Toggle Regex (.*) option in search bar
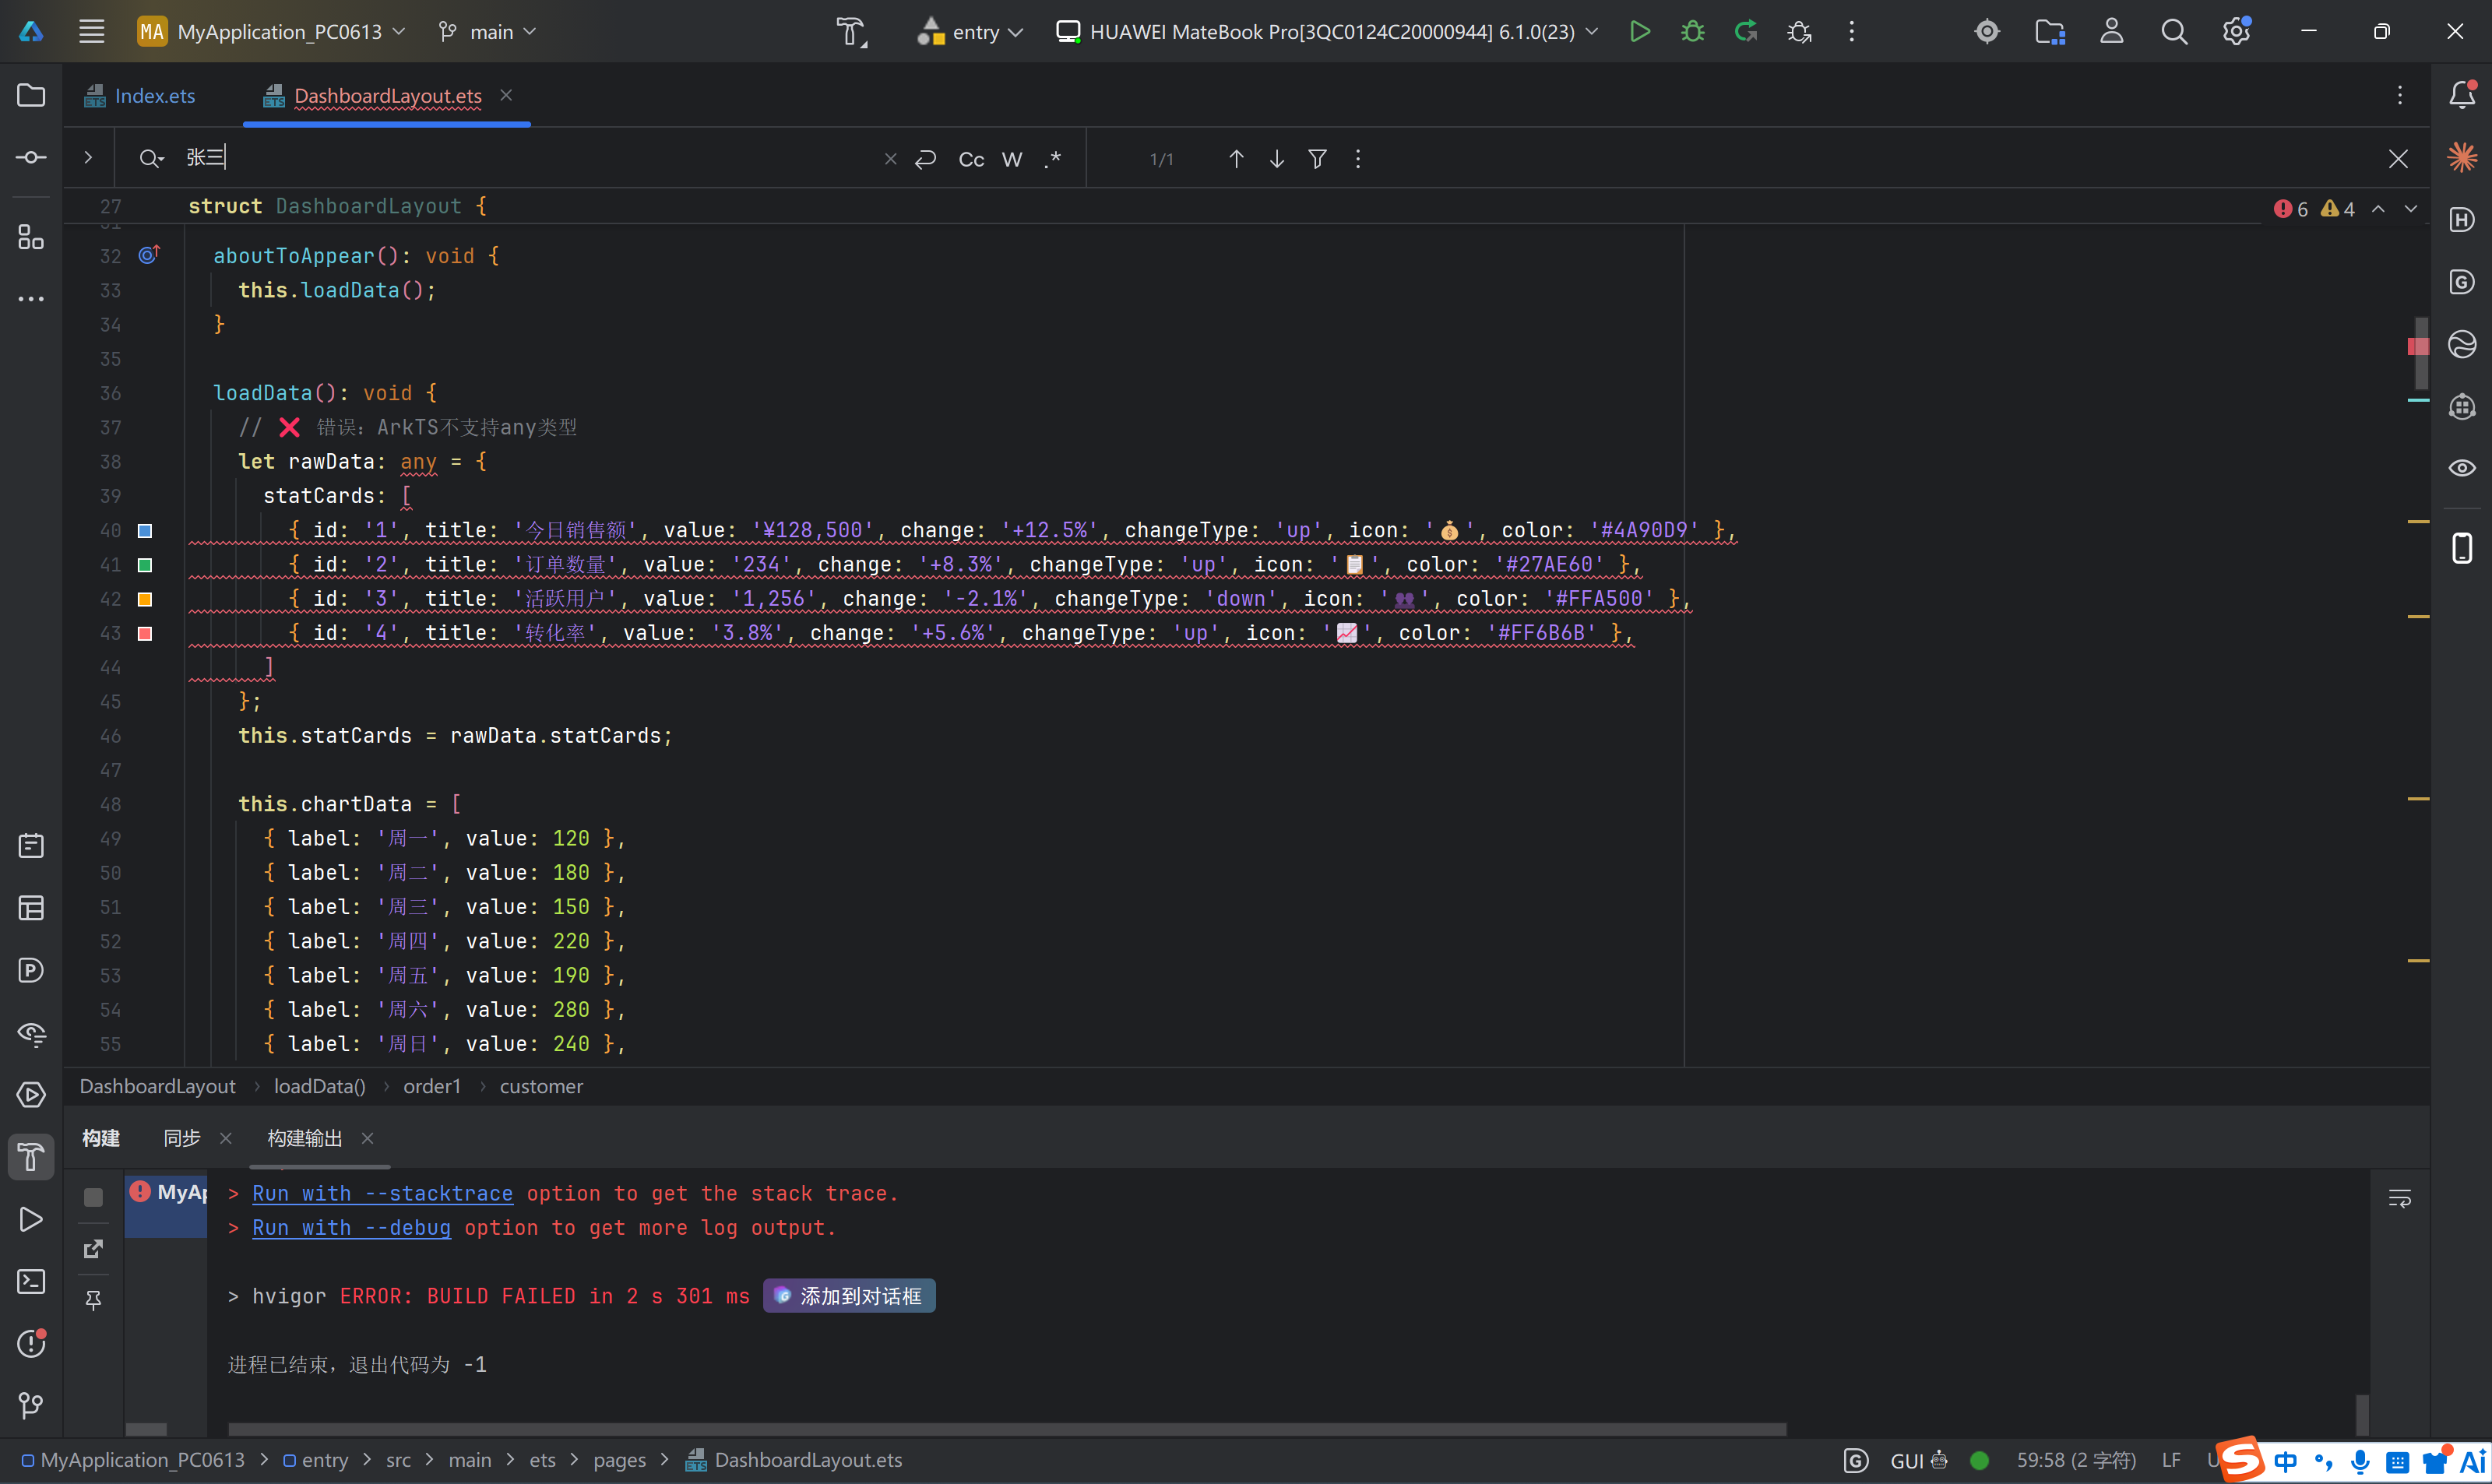This screenshot has width=2492, height=1484. (x=1052, y=159)
